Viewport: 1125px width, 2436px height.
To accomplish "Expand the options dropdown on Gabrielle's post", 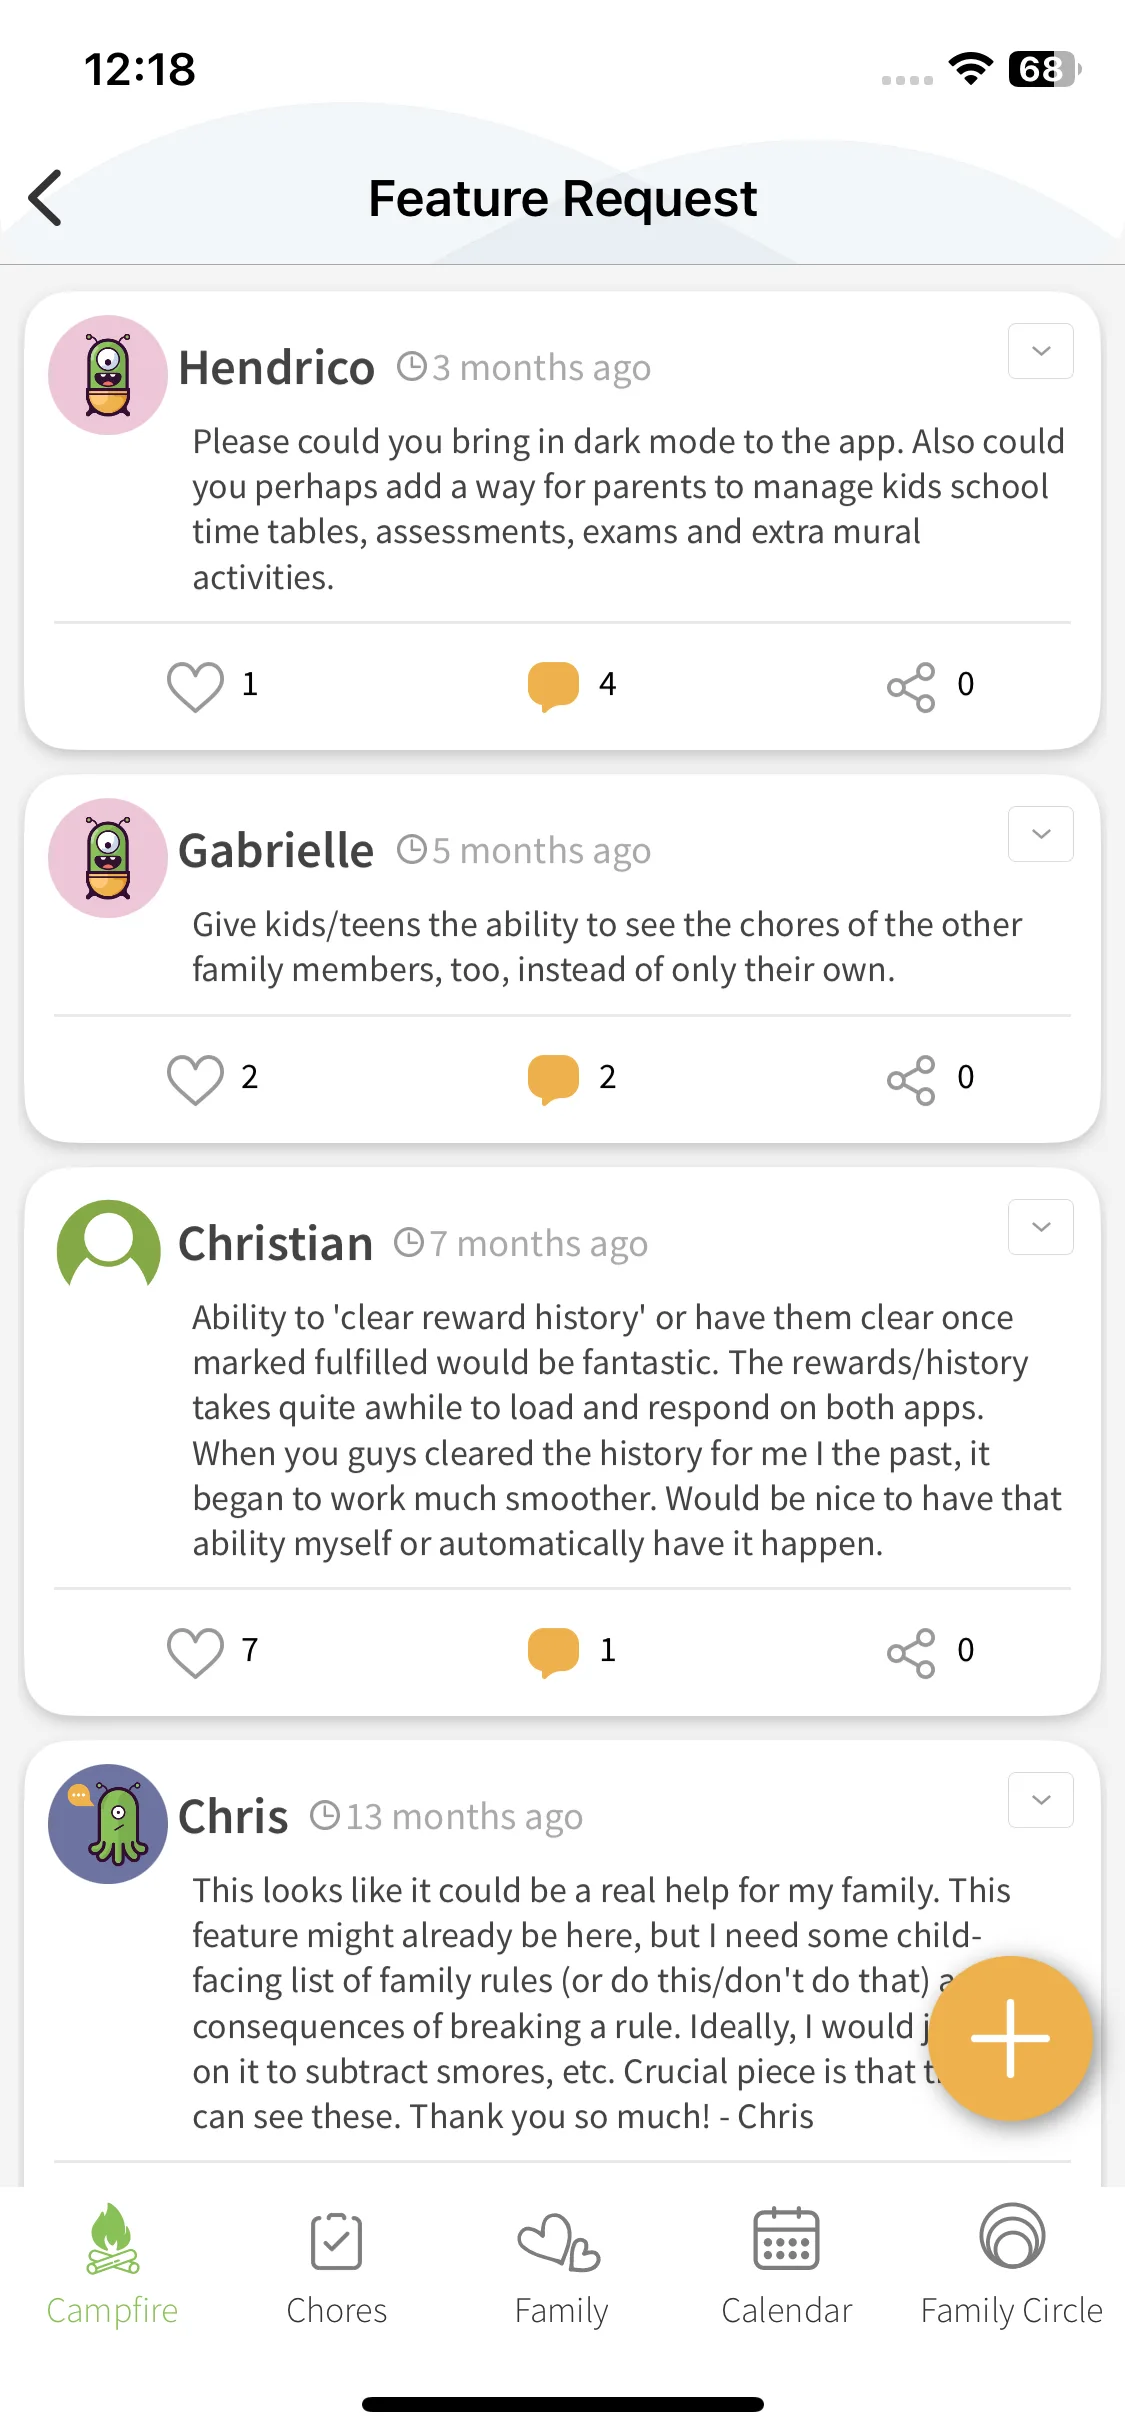I will [x=1040, y=834].
